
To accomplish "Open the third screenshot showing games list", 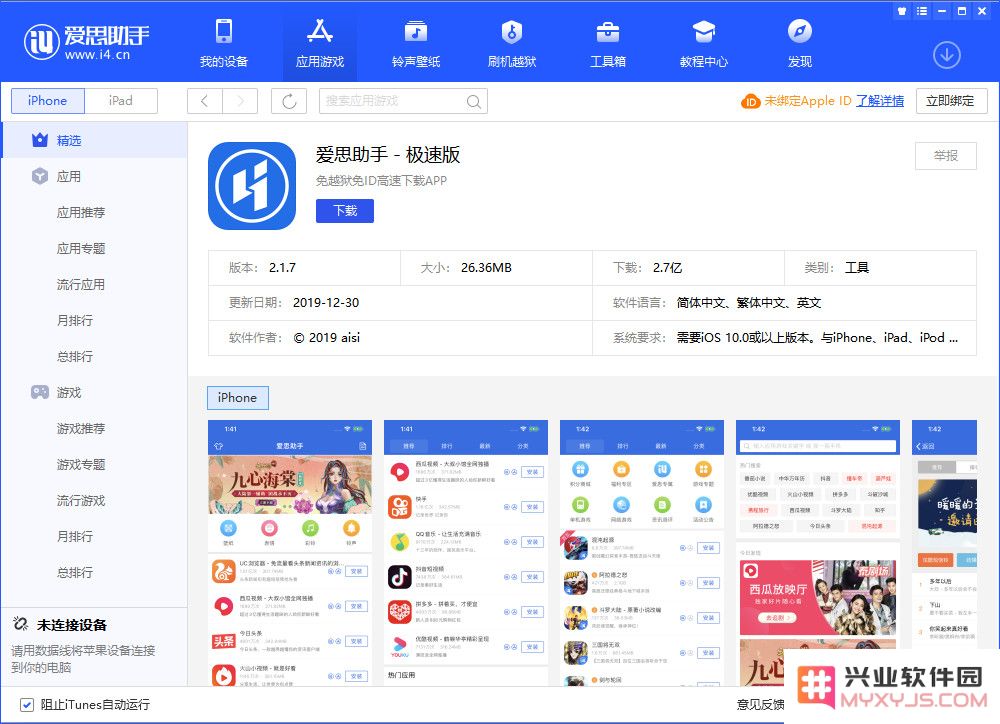I will coord(642,553).
